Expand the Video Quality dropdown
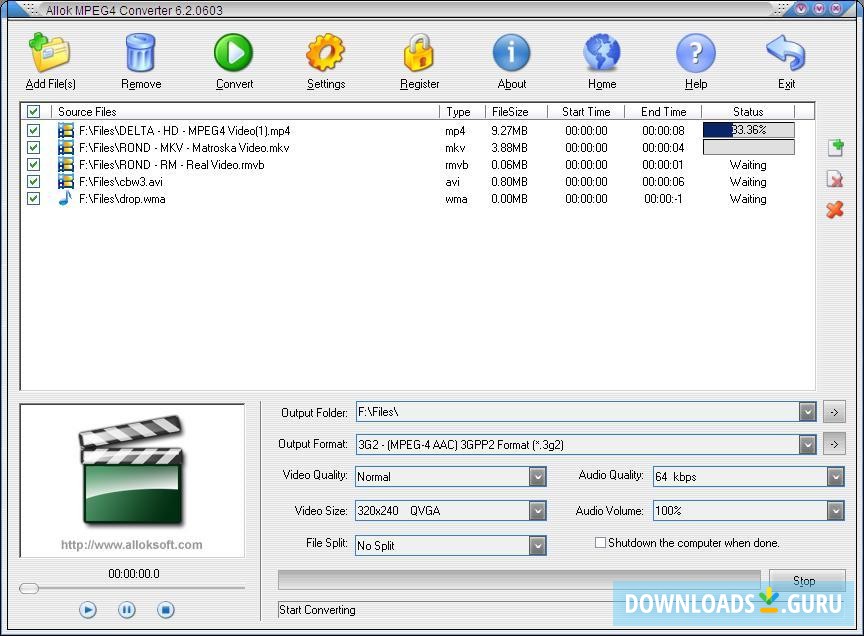Image resolution: width=864 pixels, height=636 pixels. tap(537, 477)
